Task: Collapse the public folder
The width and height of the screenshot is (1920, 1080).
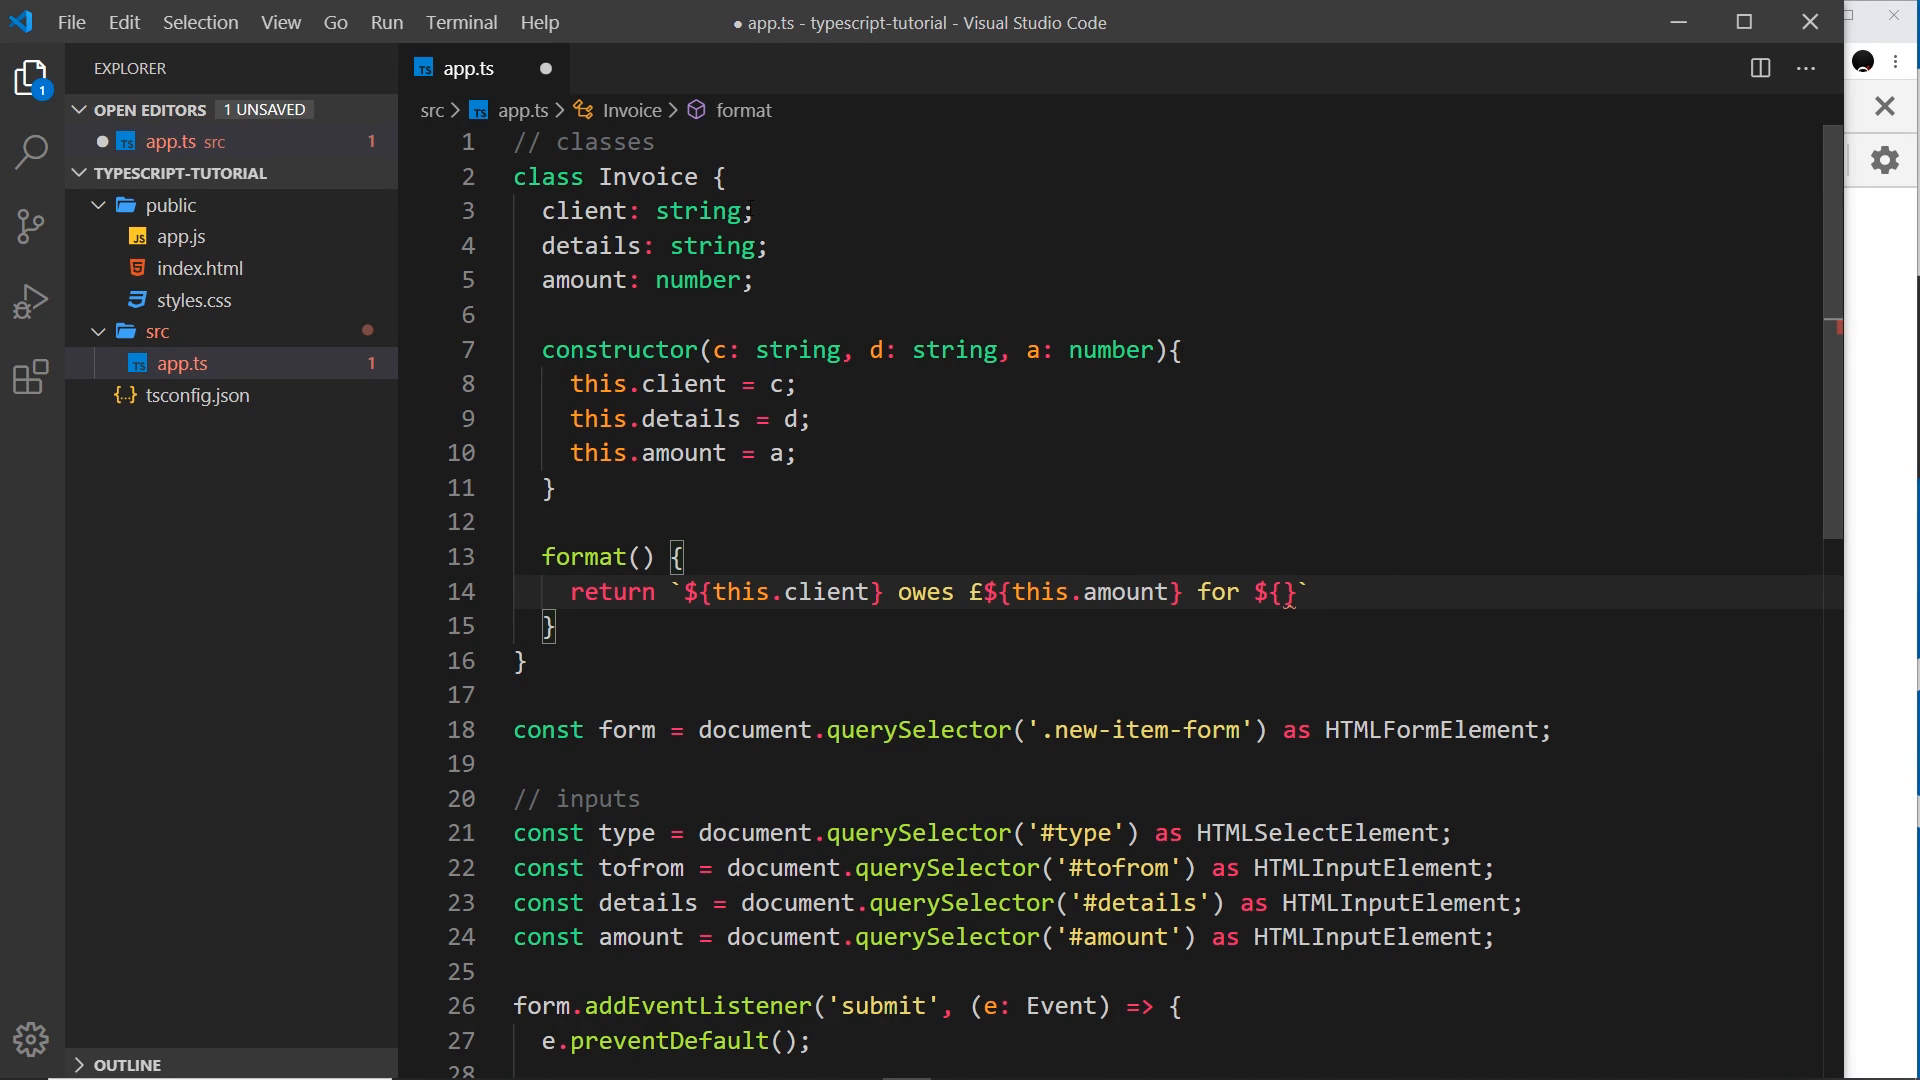Action: 99,205
